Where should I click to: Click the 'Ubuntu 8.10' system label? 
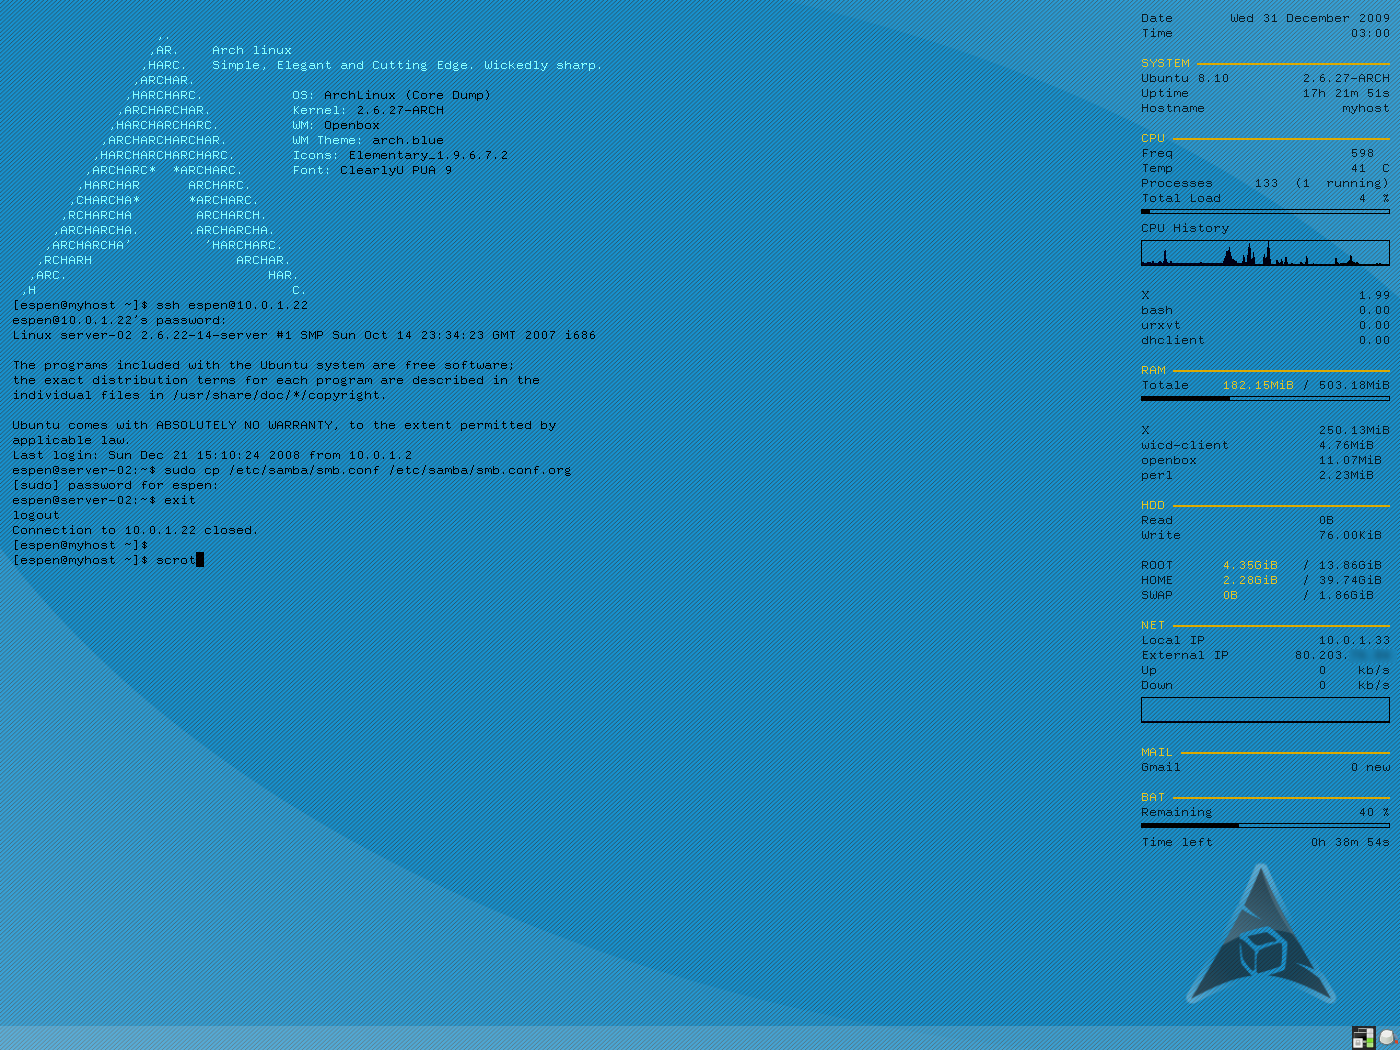click(1185, 78)
